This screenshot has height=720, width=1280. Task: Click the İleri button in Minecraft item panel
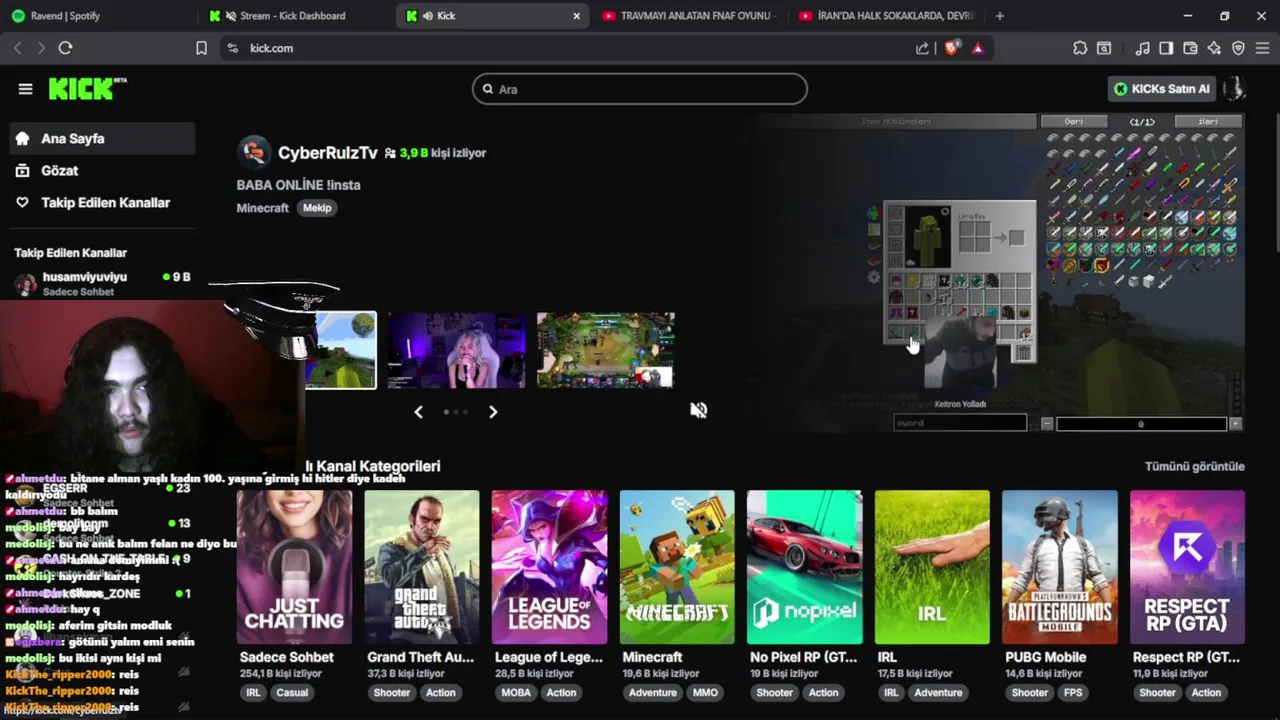tap(1208, 121)
